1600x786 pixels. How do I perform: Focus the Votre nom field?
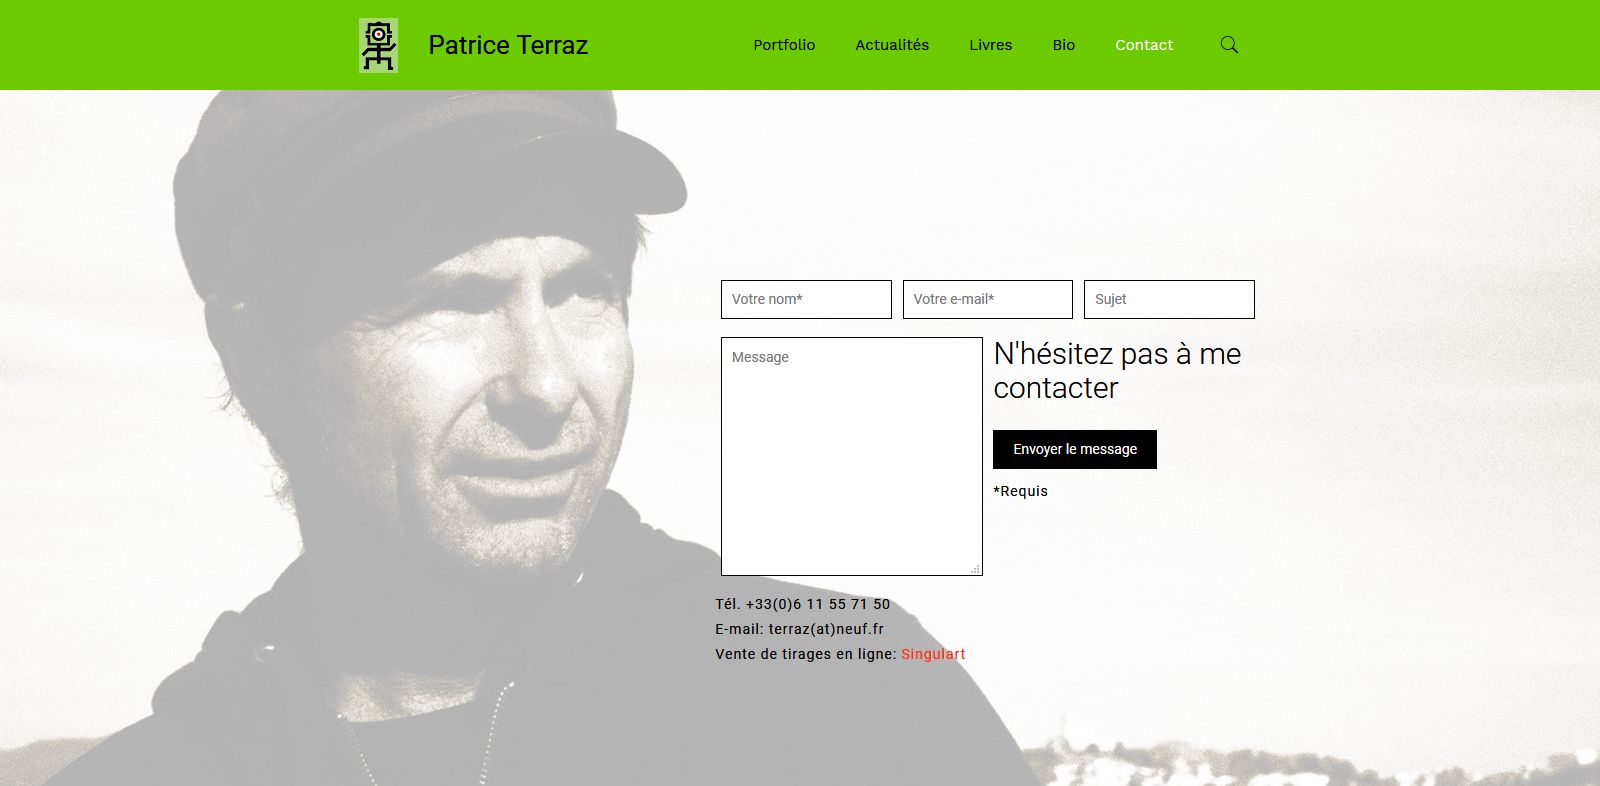coord(806,299)
